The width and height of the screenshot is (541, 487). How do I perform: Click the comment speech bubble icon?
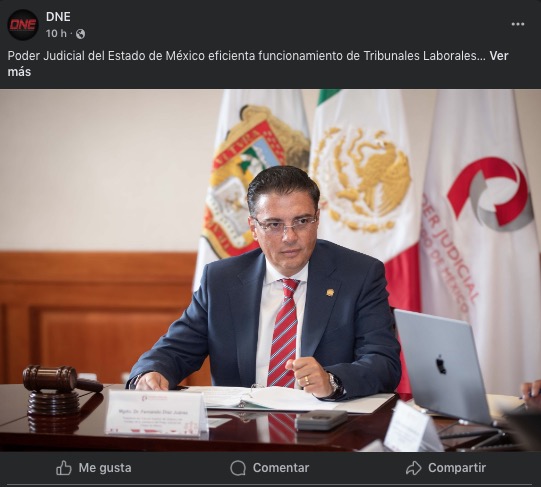[238, 468]
